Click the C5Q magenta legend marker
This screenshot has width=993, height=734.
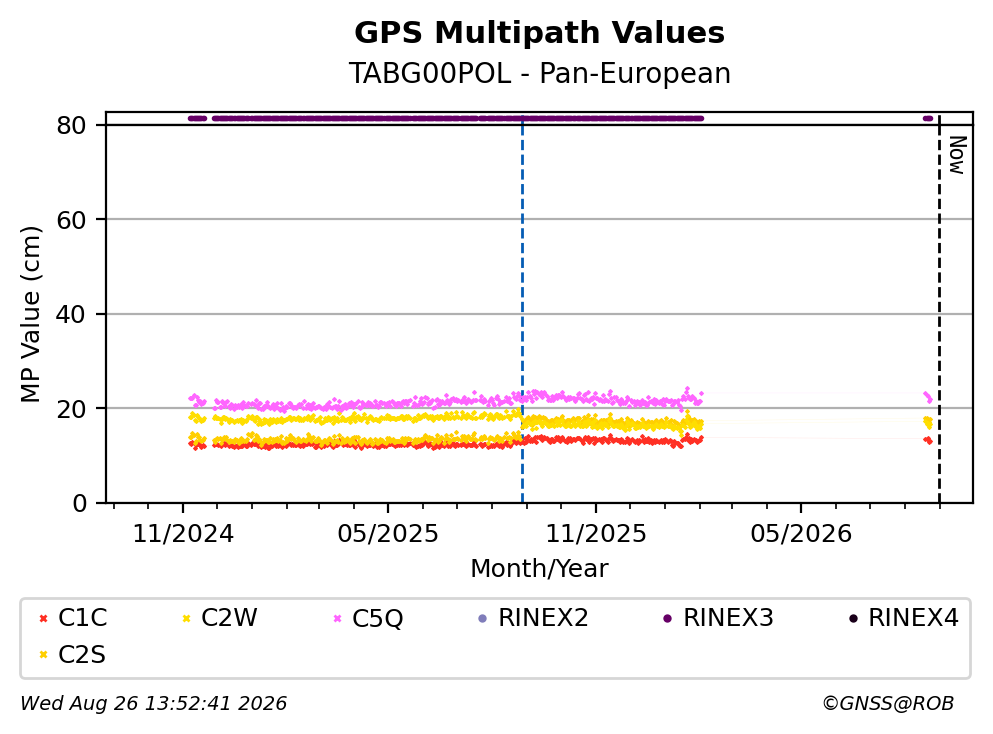point(337,619)
